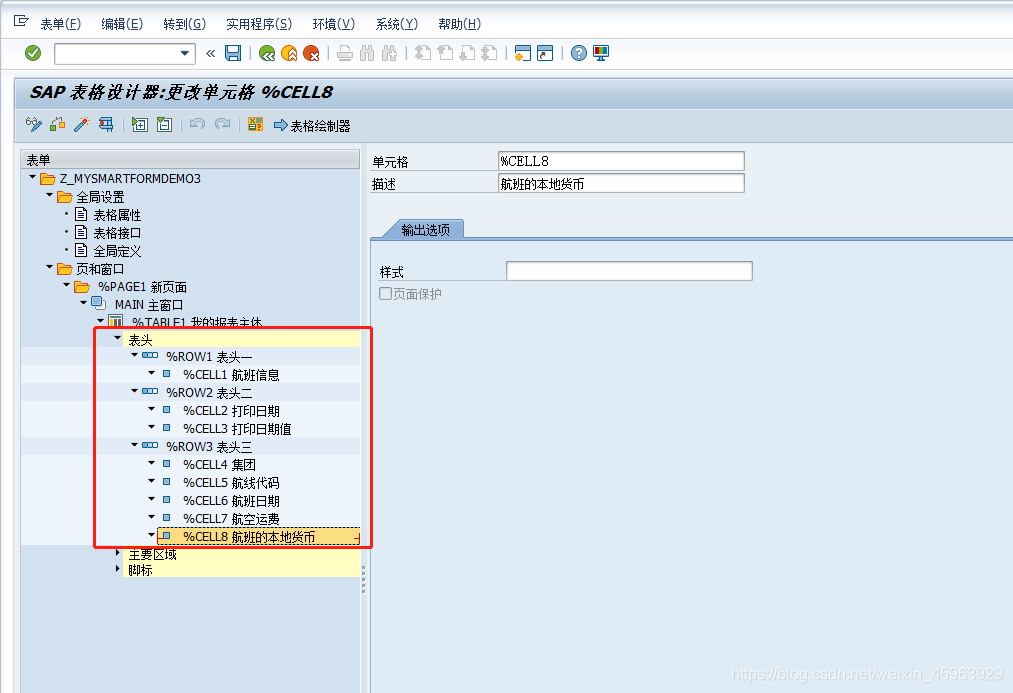
Task: Click the Undo arrow icon
Action: pyautogui.click(x=198, y=123)
